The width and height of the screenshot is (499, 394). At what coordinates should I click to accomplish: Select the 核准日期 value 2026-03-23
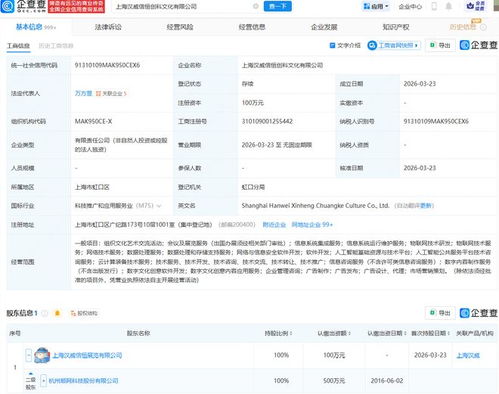[420, 168]
